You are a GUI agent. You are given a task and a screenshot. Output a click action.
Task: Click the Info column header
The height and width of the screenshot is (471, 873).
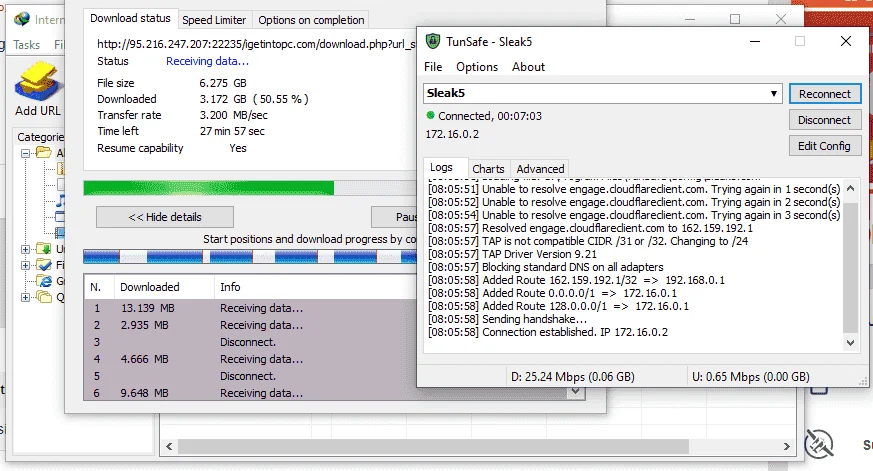[x=315, y=287]
